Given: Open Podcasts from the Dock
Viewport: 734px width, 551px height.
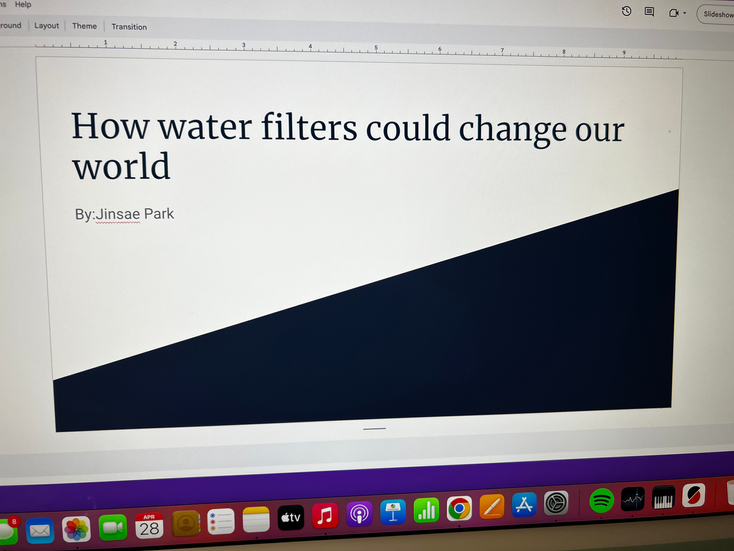Looking at the screenshot, I should [x=359, y=514].
